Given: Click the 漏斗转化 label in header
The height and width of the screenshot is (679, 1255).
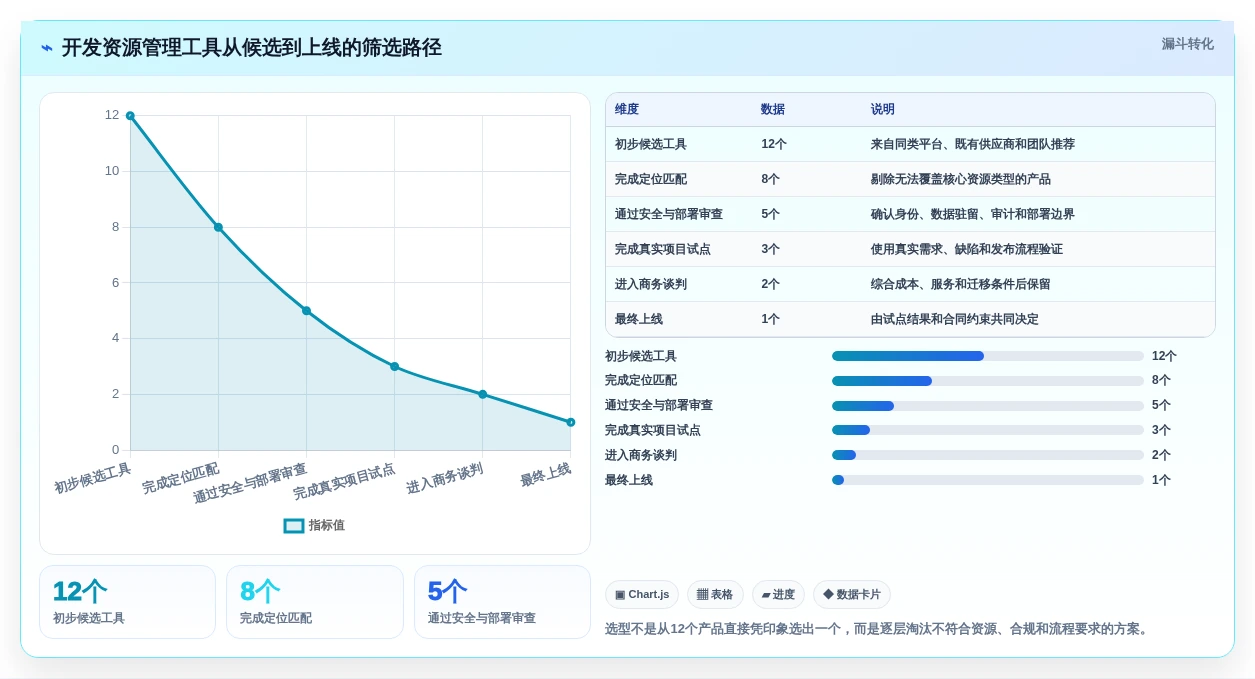Looking at the screenshot, I should tap(1188, 44).
